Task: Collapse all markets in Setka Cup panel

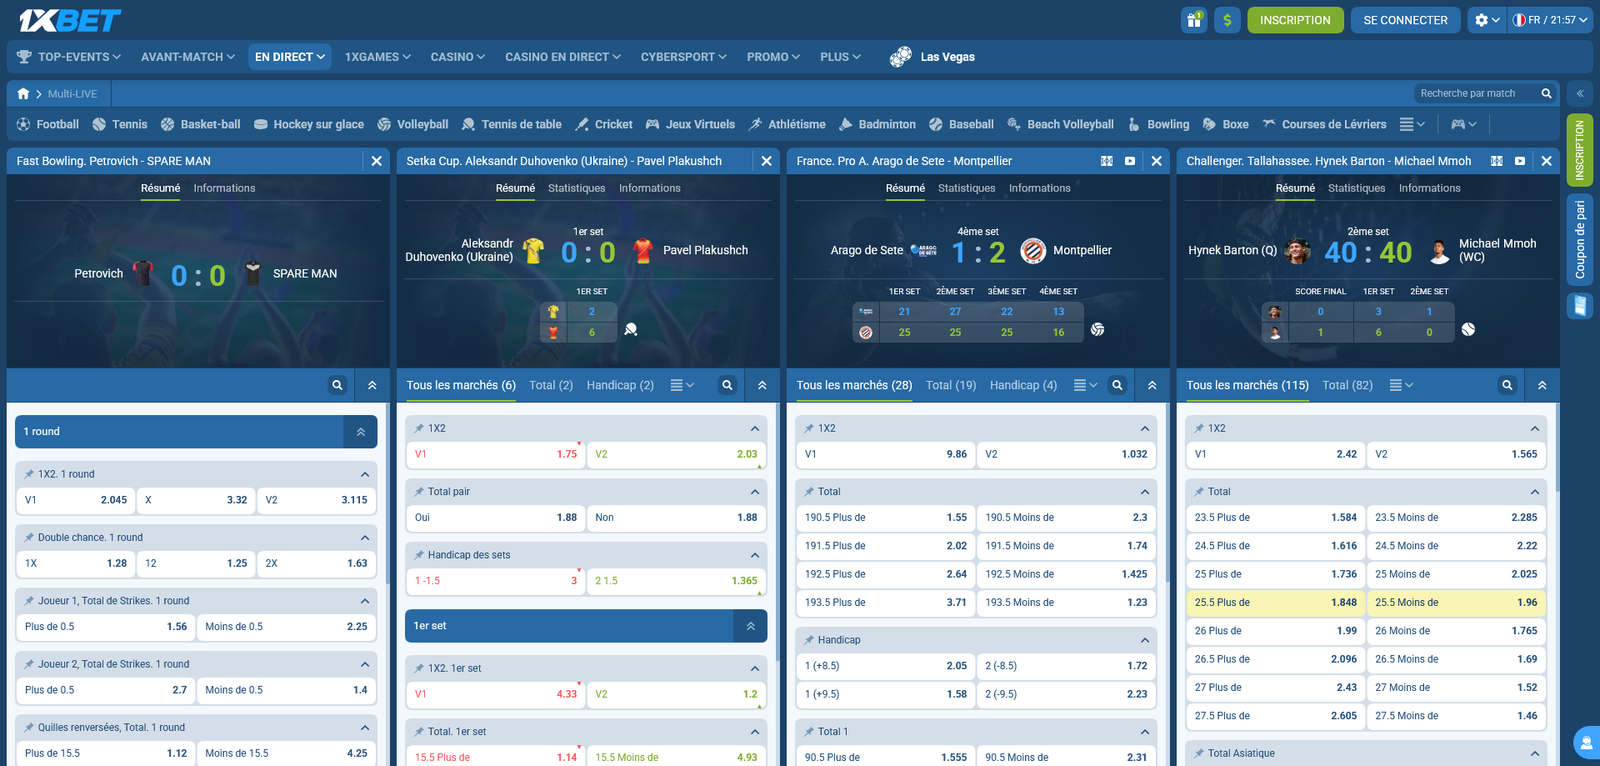Action: [x=762, y=385]
